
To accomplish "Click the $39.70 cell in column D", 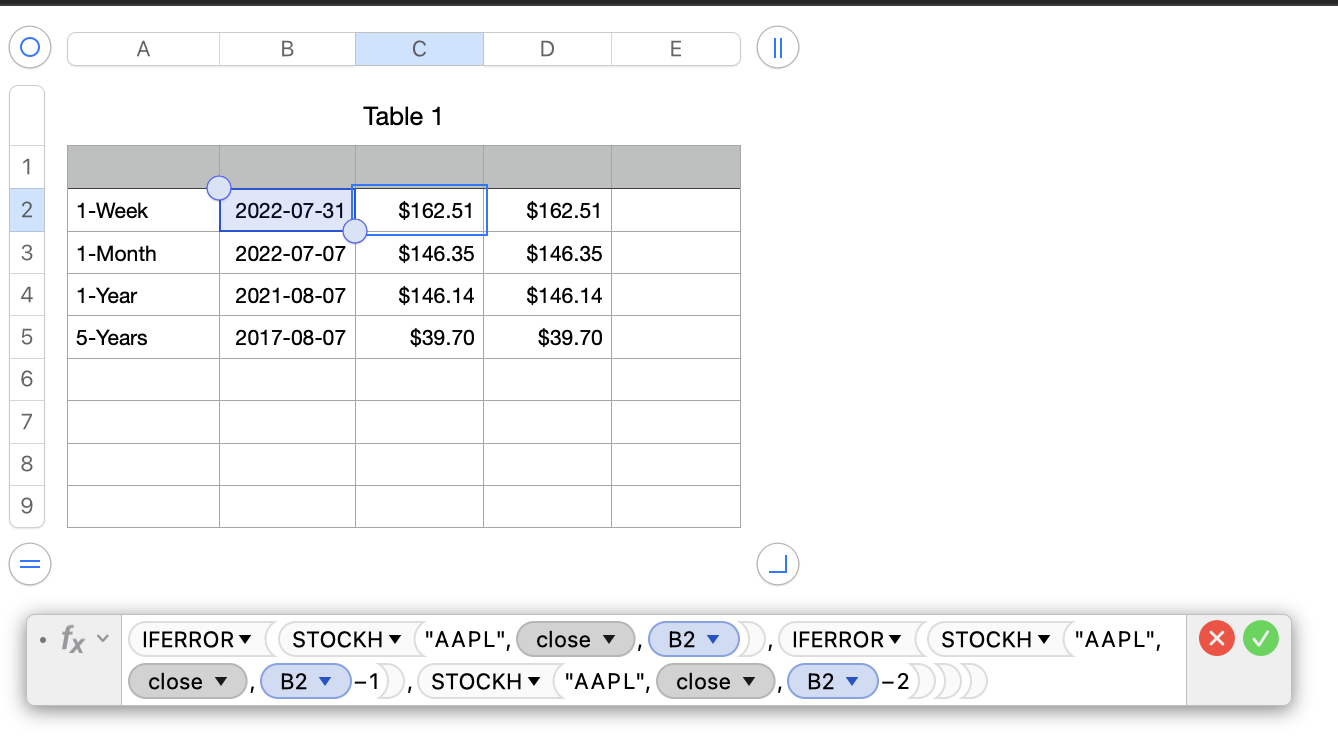I will (x=547, y=338).
